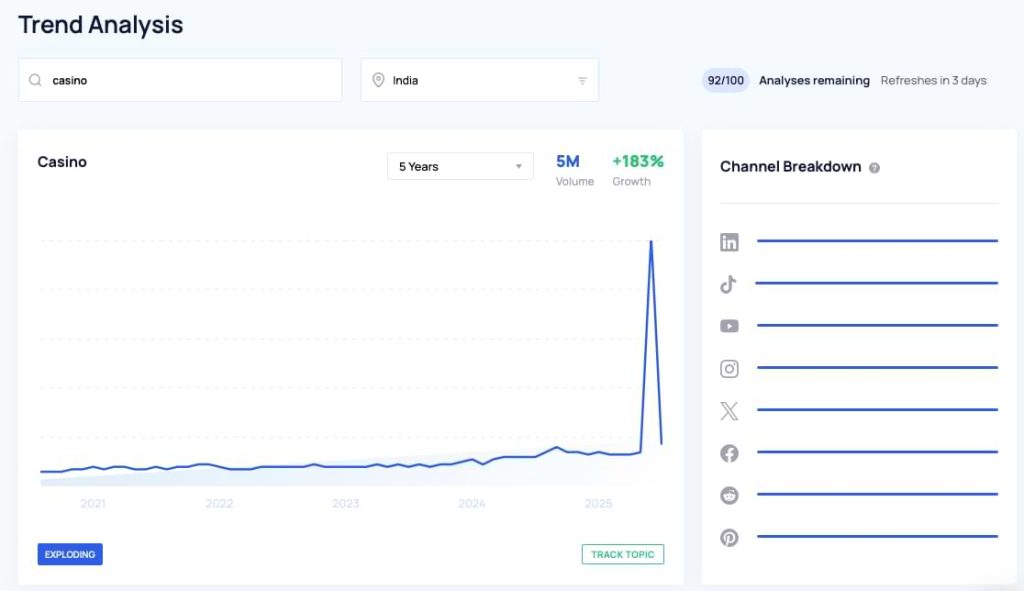1024x591 pixels.
Task: Click the Pinterest channel icon
Action: click(x=729, y=537)
